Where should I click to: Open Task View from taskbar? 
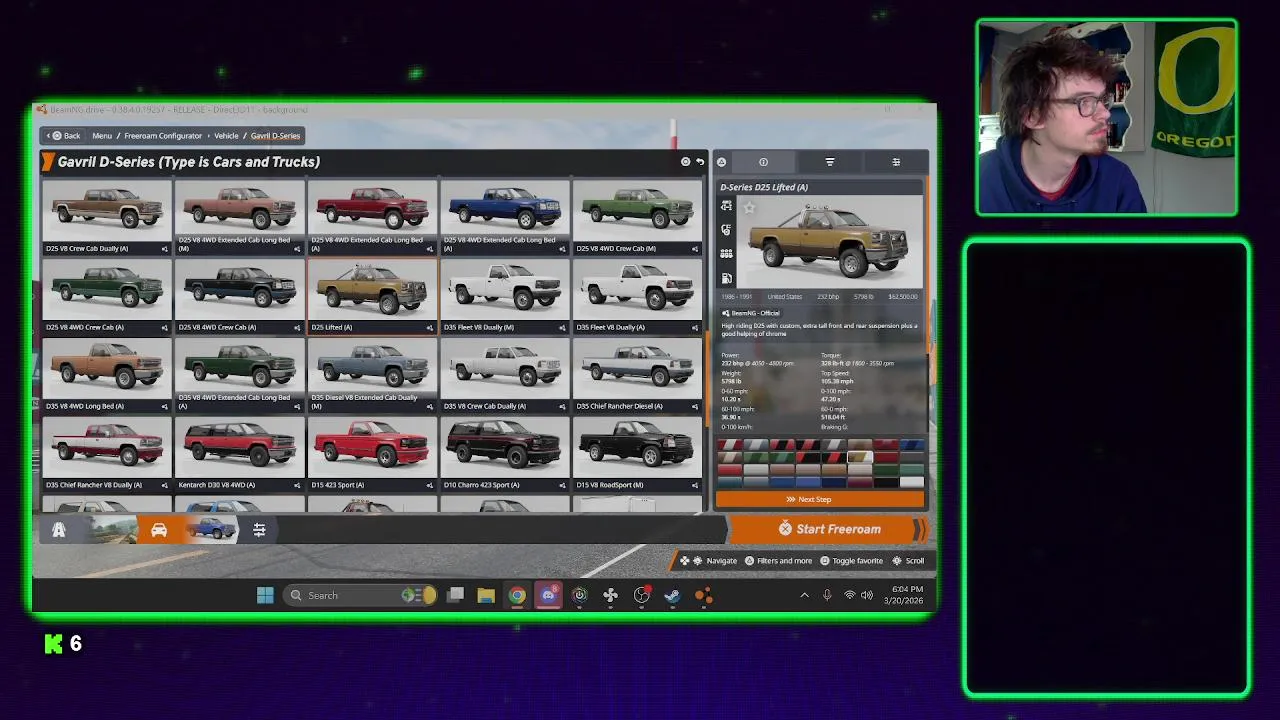coord(455,595)
